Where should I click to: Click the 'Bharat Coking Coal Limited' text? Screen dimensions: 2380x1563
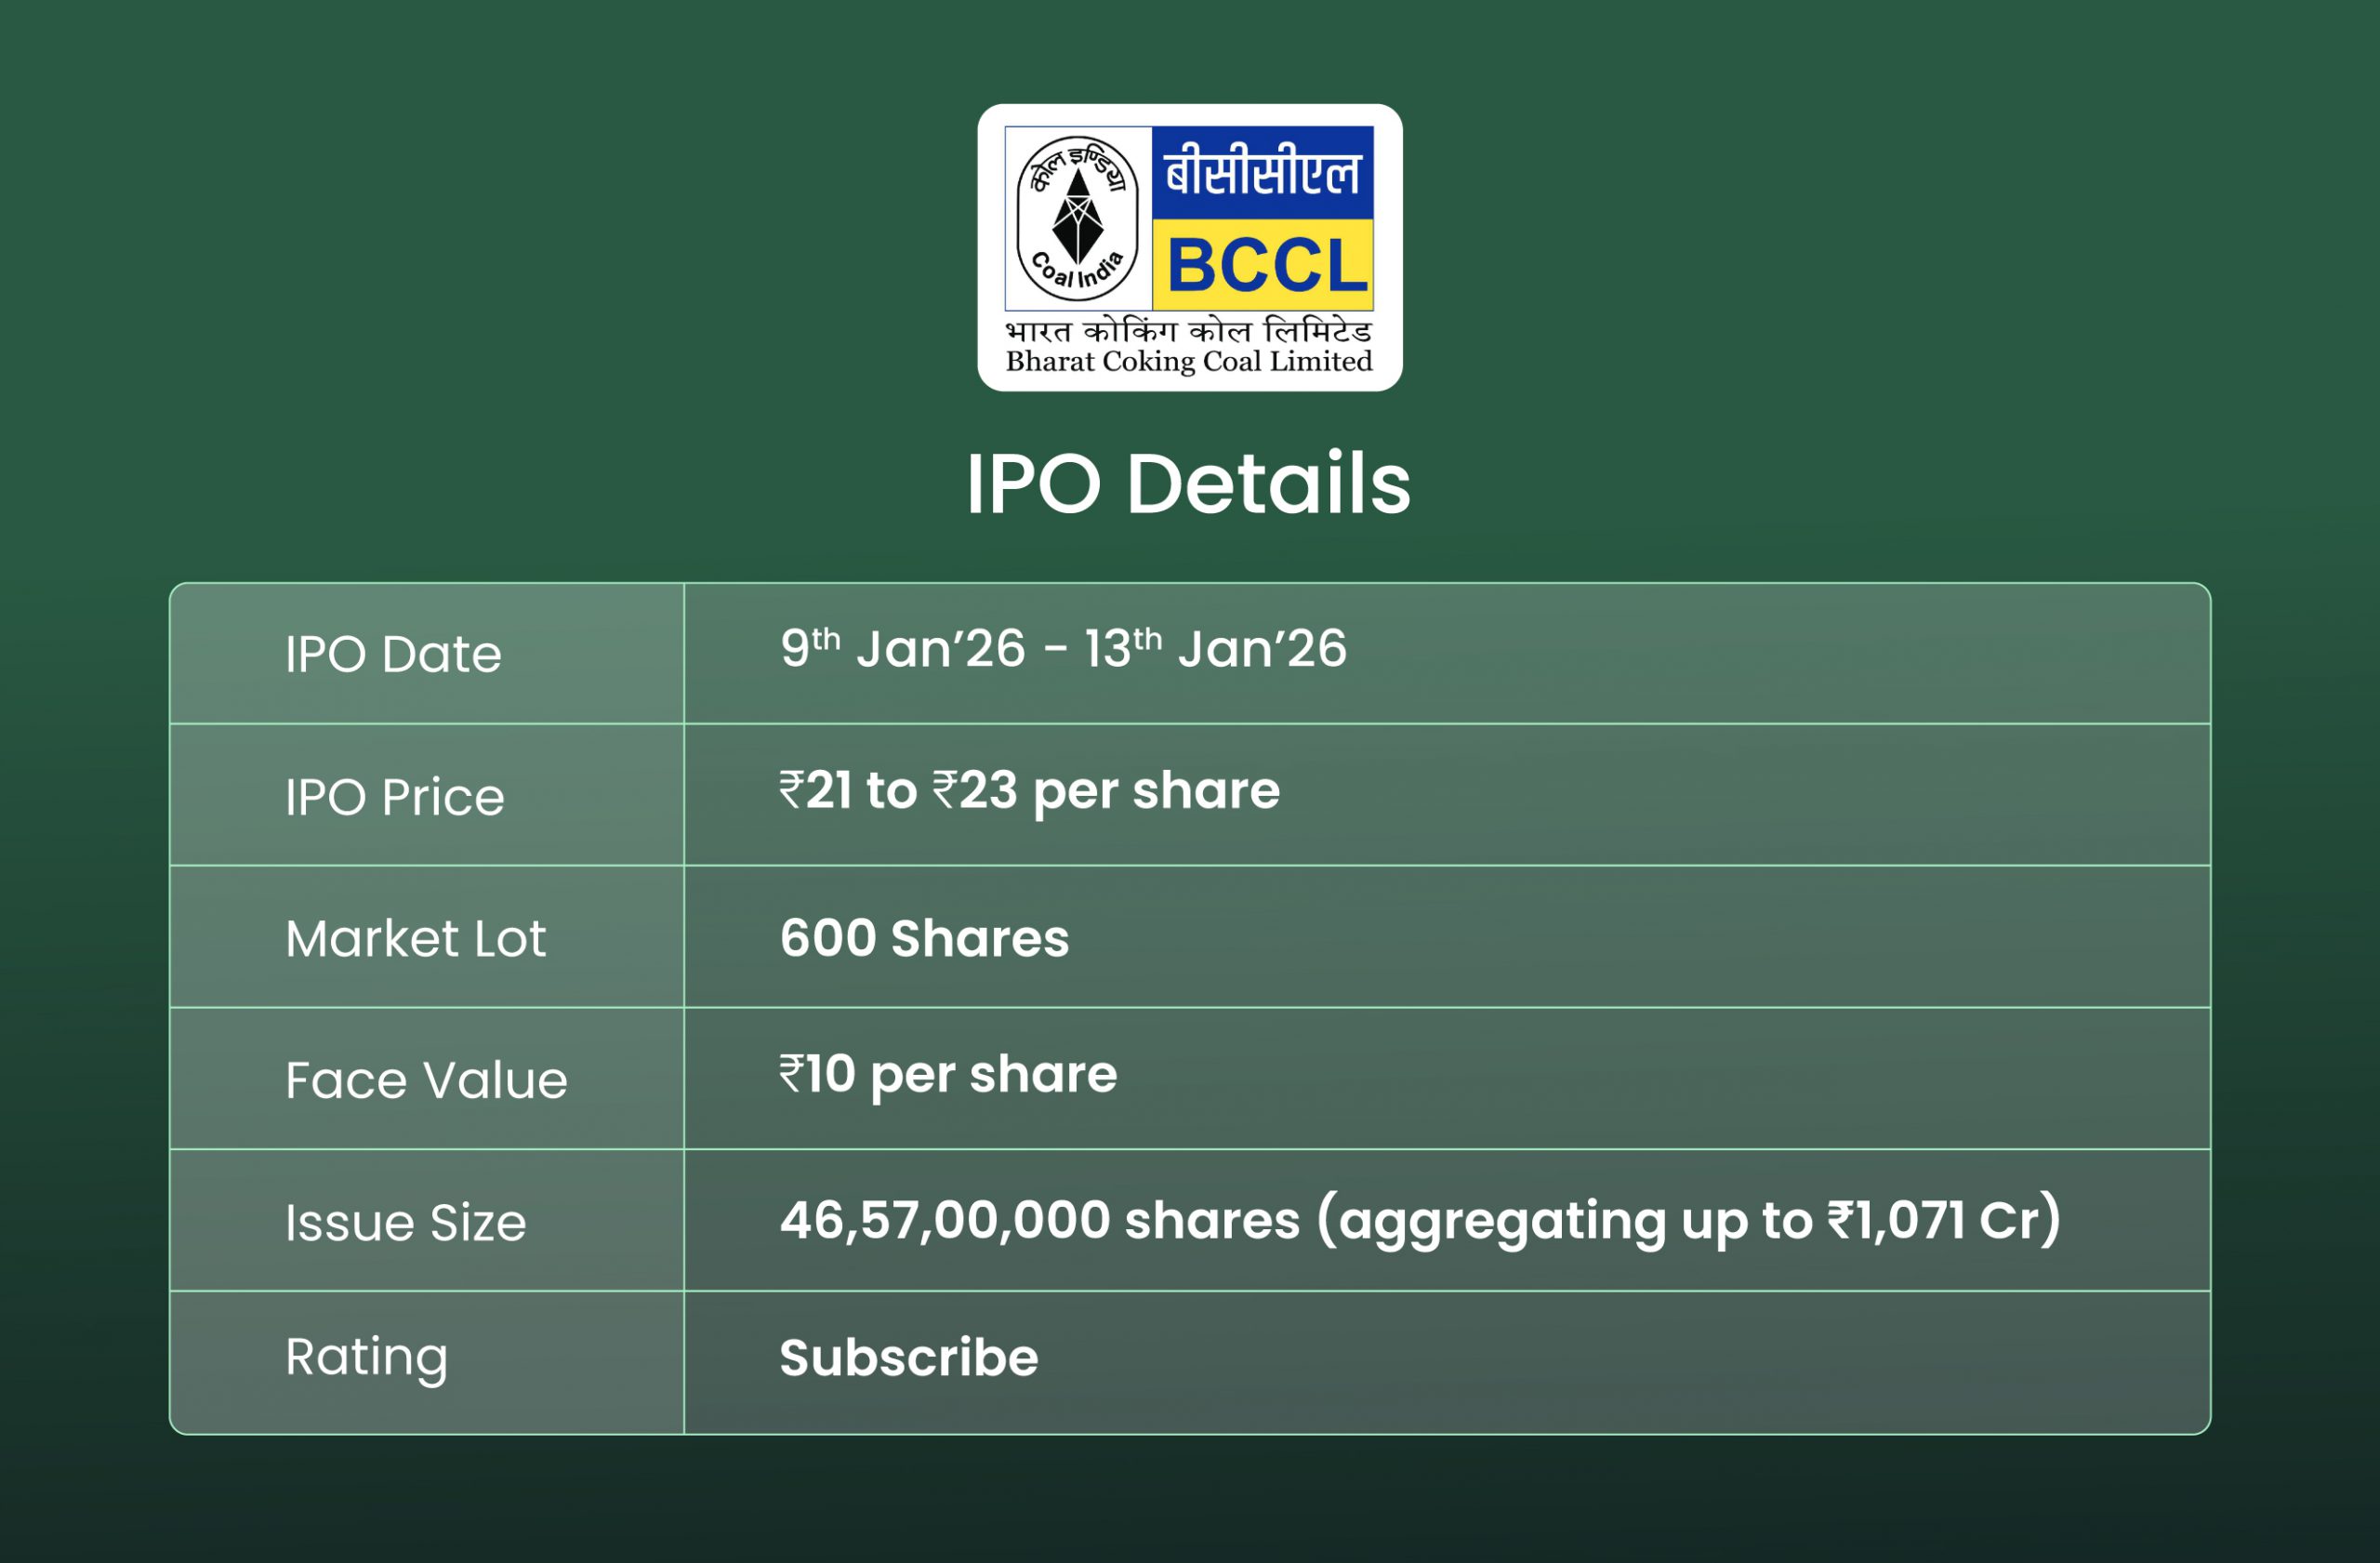click(1188, 361)
